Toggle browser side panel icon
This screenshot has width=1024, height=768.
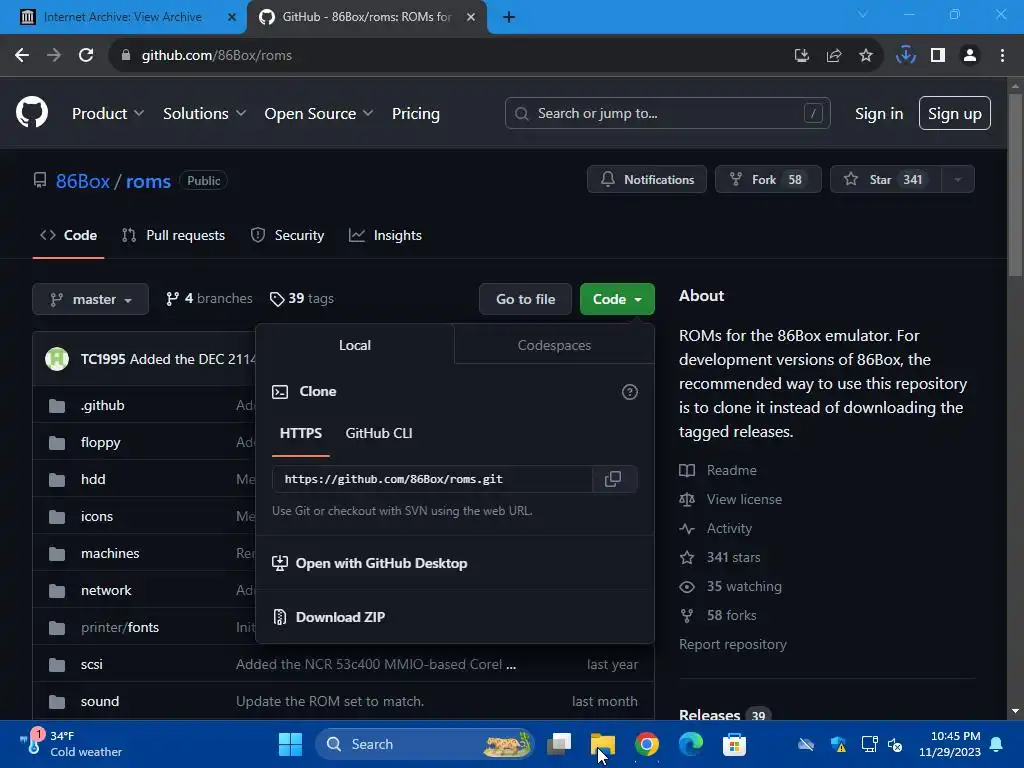pos(938,56)
